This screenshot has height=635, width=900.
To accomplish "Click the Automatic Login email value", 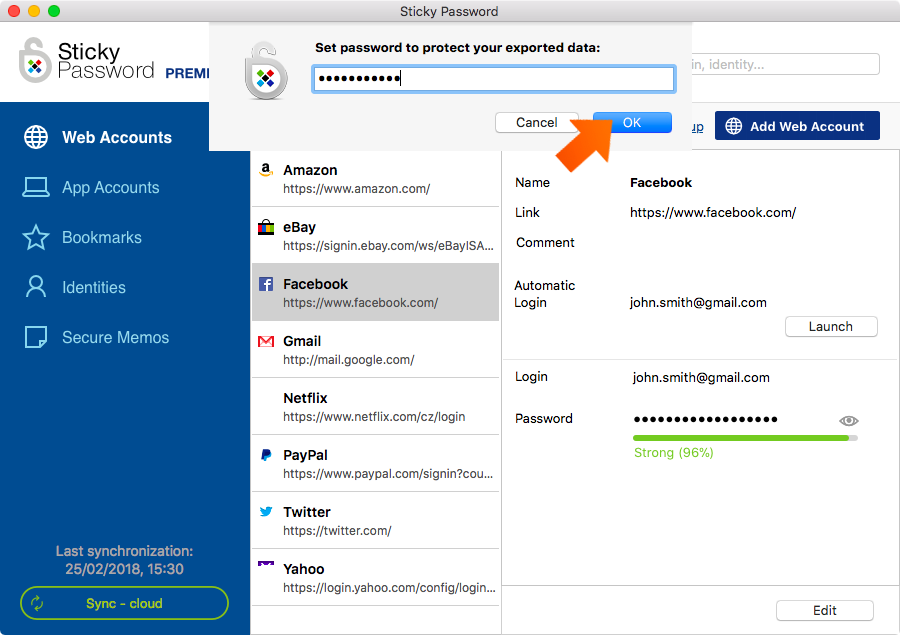I will point(698,303).
